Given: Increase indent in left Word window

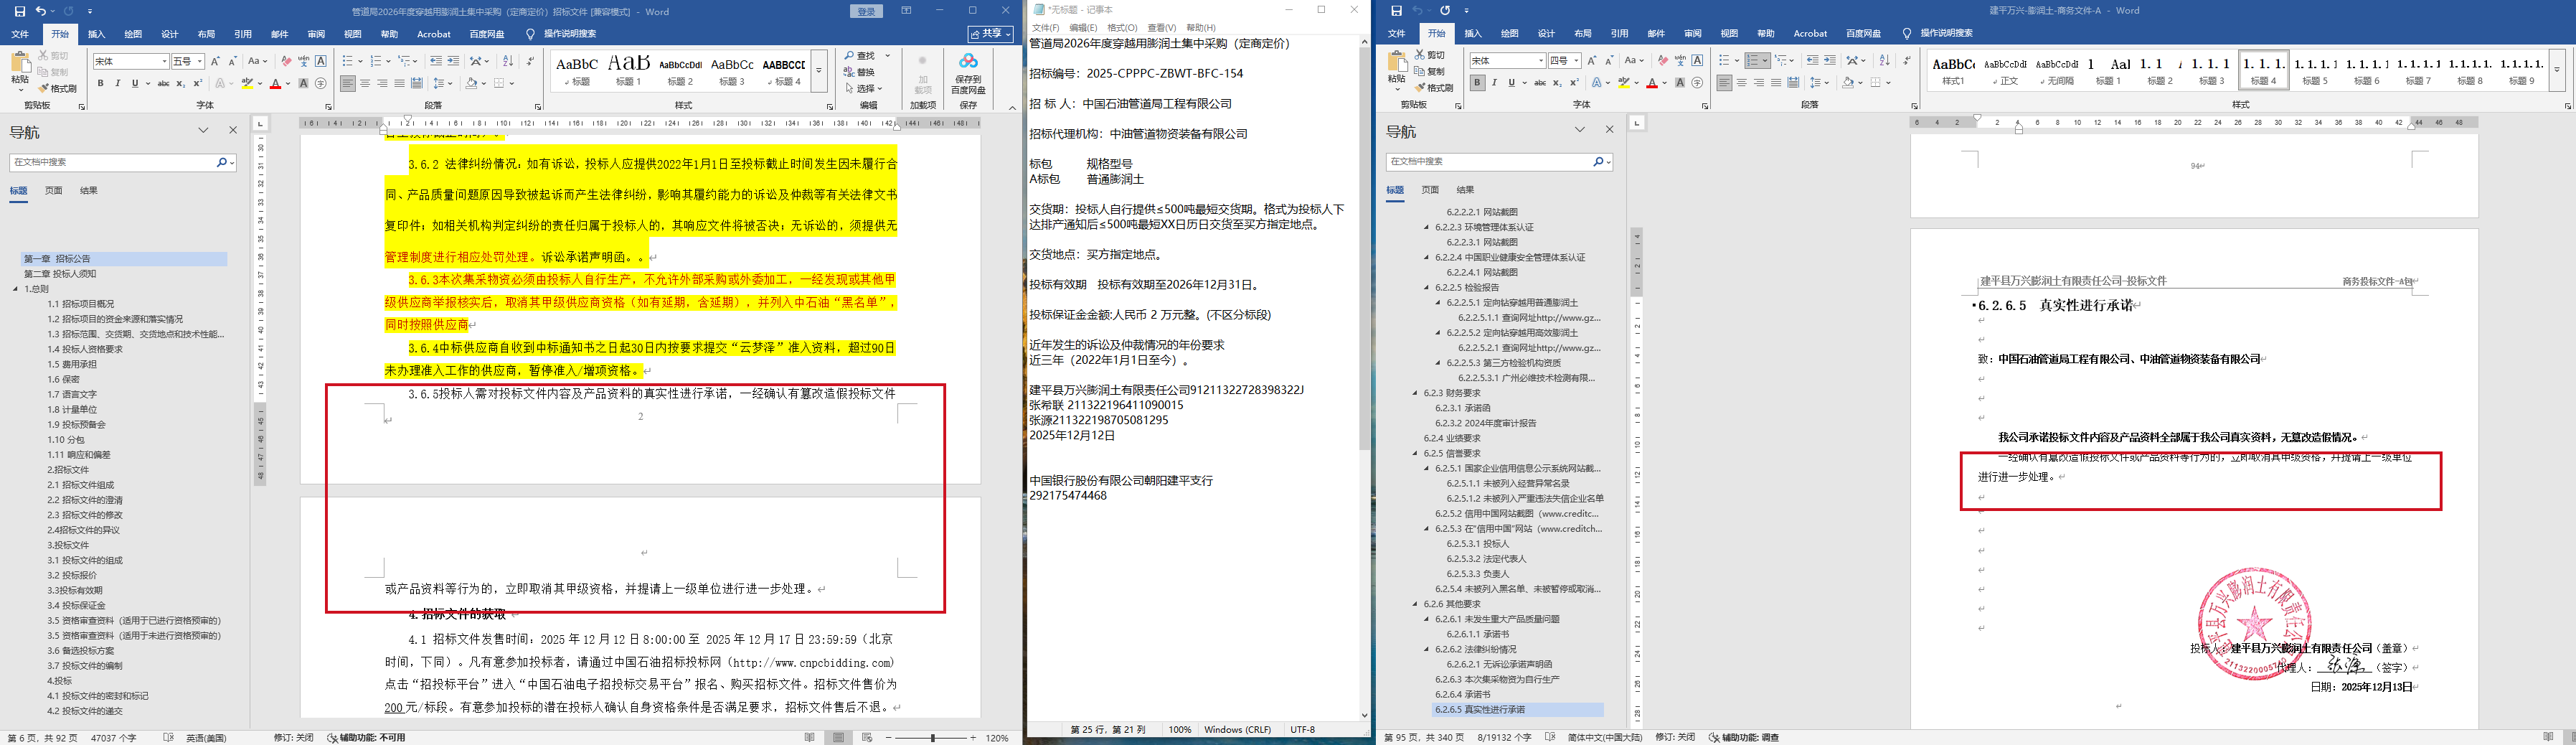Looking at the screenshot, I should point(454,61).
